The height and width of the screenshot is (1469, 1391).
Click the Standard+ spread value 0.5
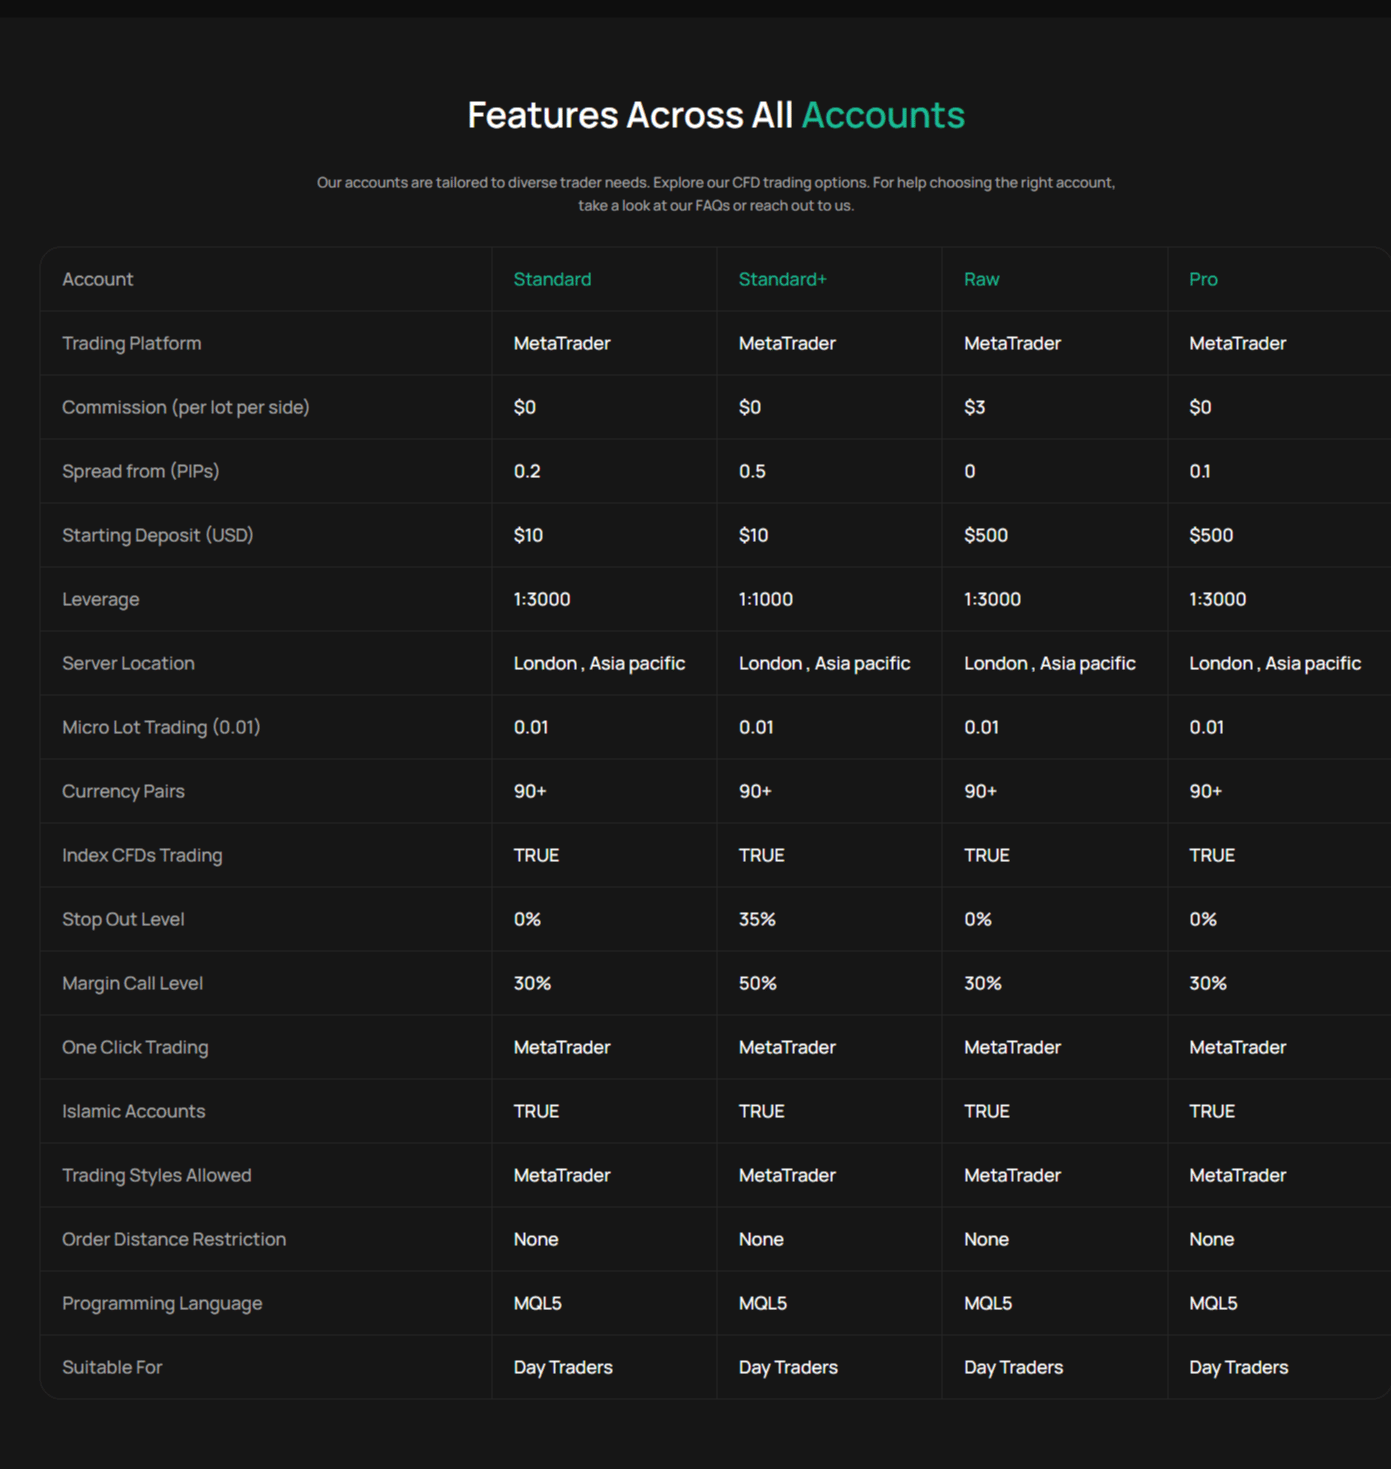pos(752,471)
